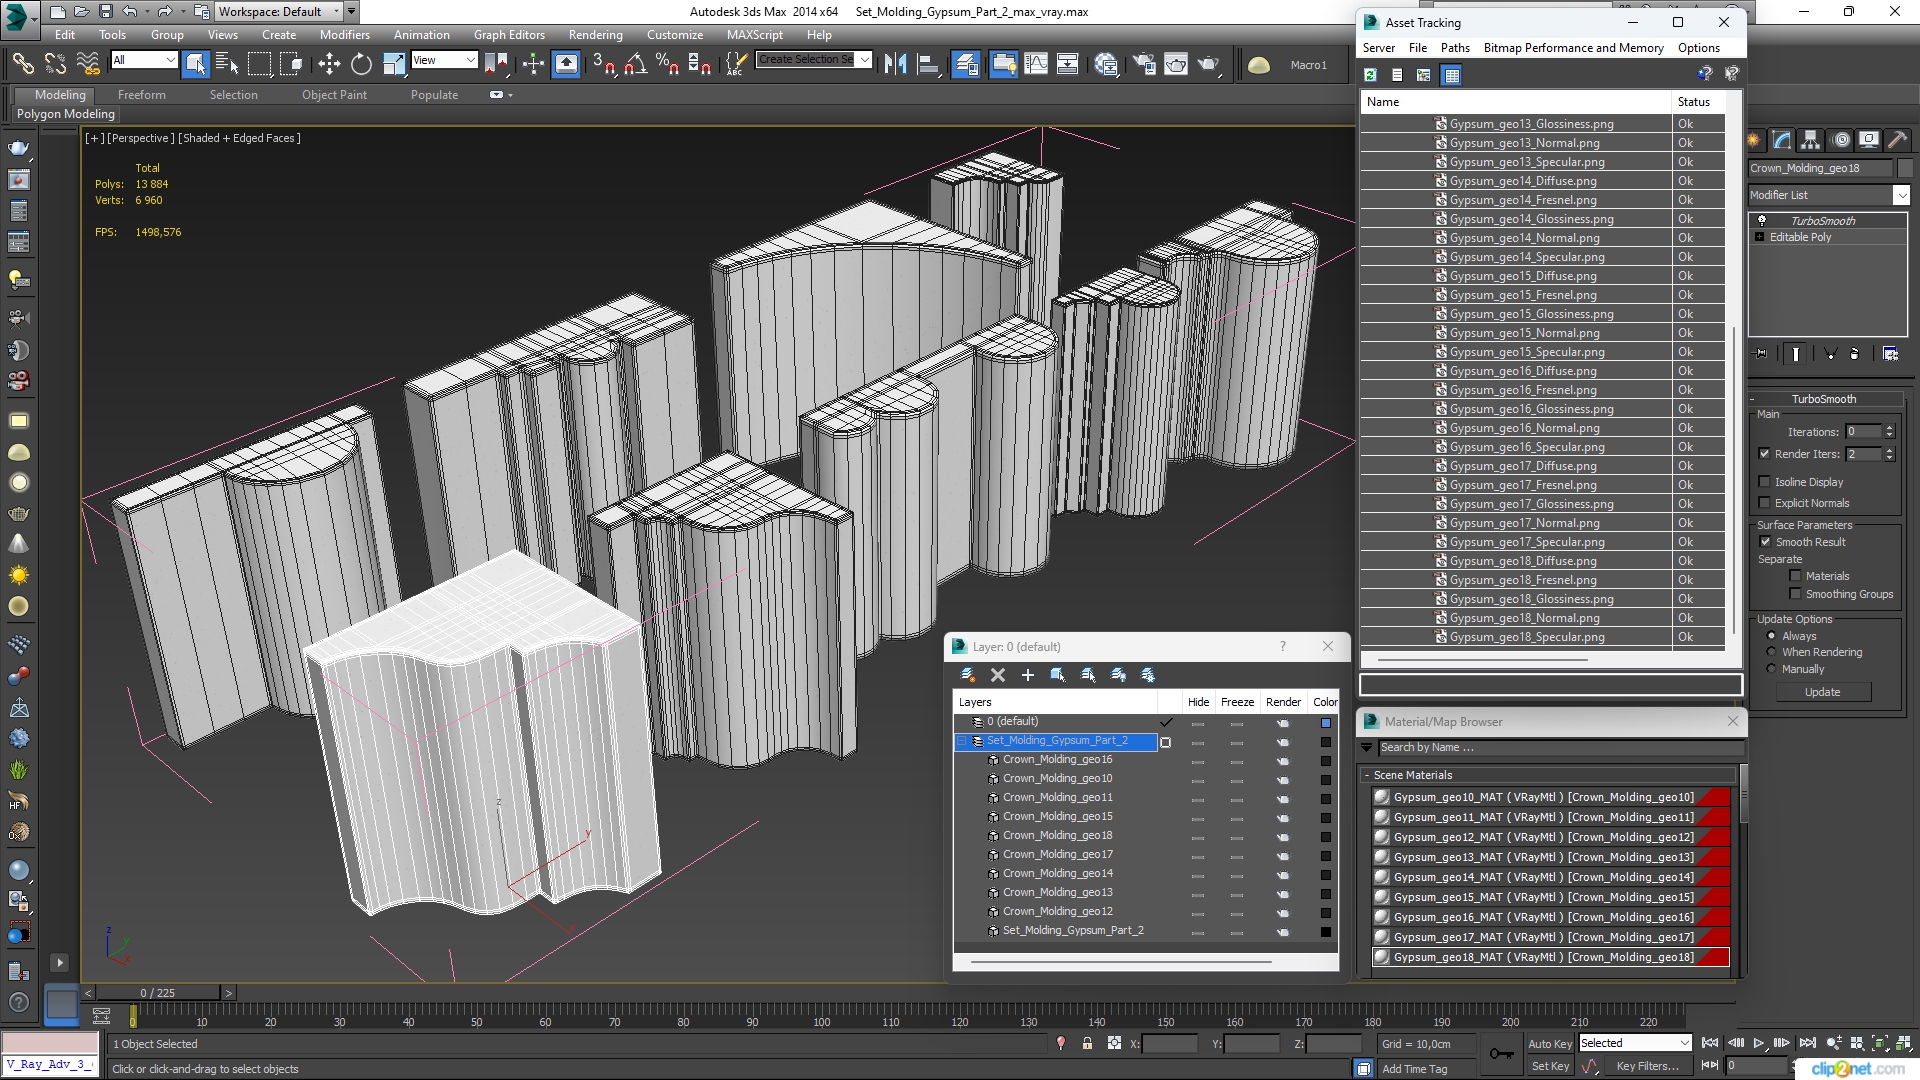Enable Isoline Display checkbox
The image size is (1920, 1080).
(x=1765, y=482)
